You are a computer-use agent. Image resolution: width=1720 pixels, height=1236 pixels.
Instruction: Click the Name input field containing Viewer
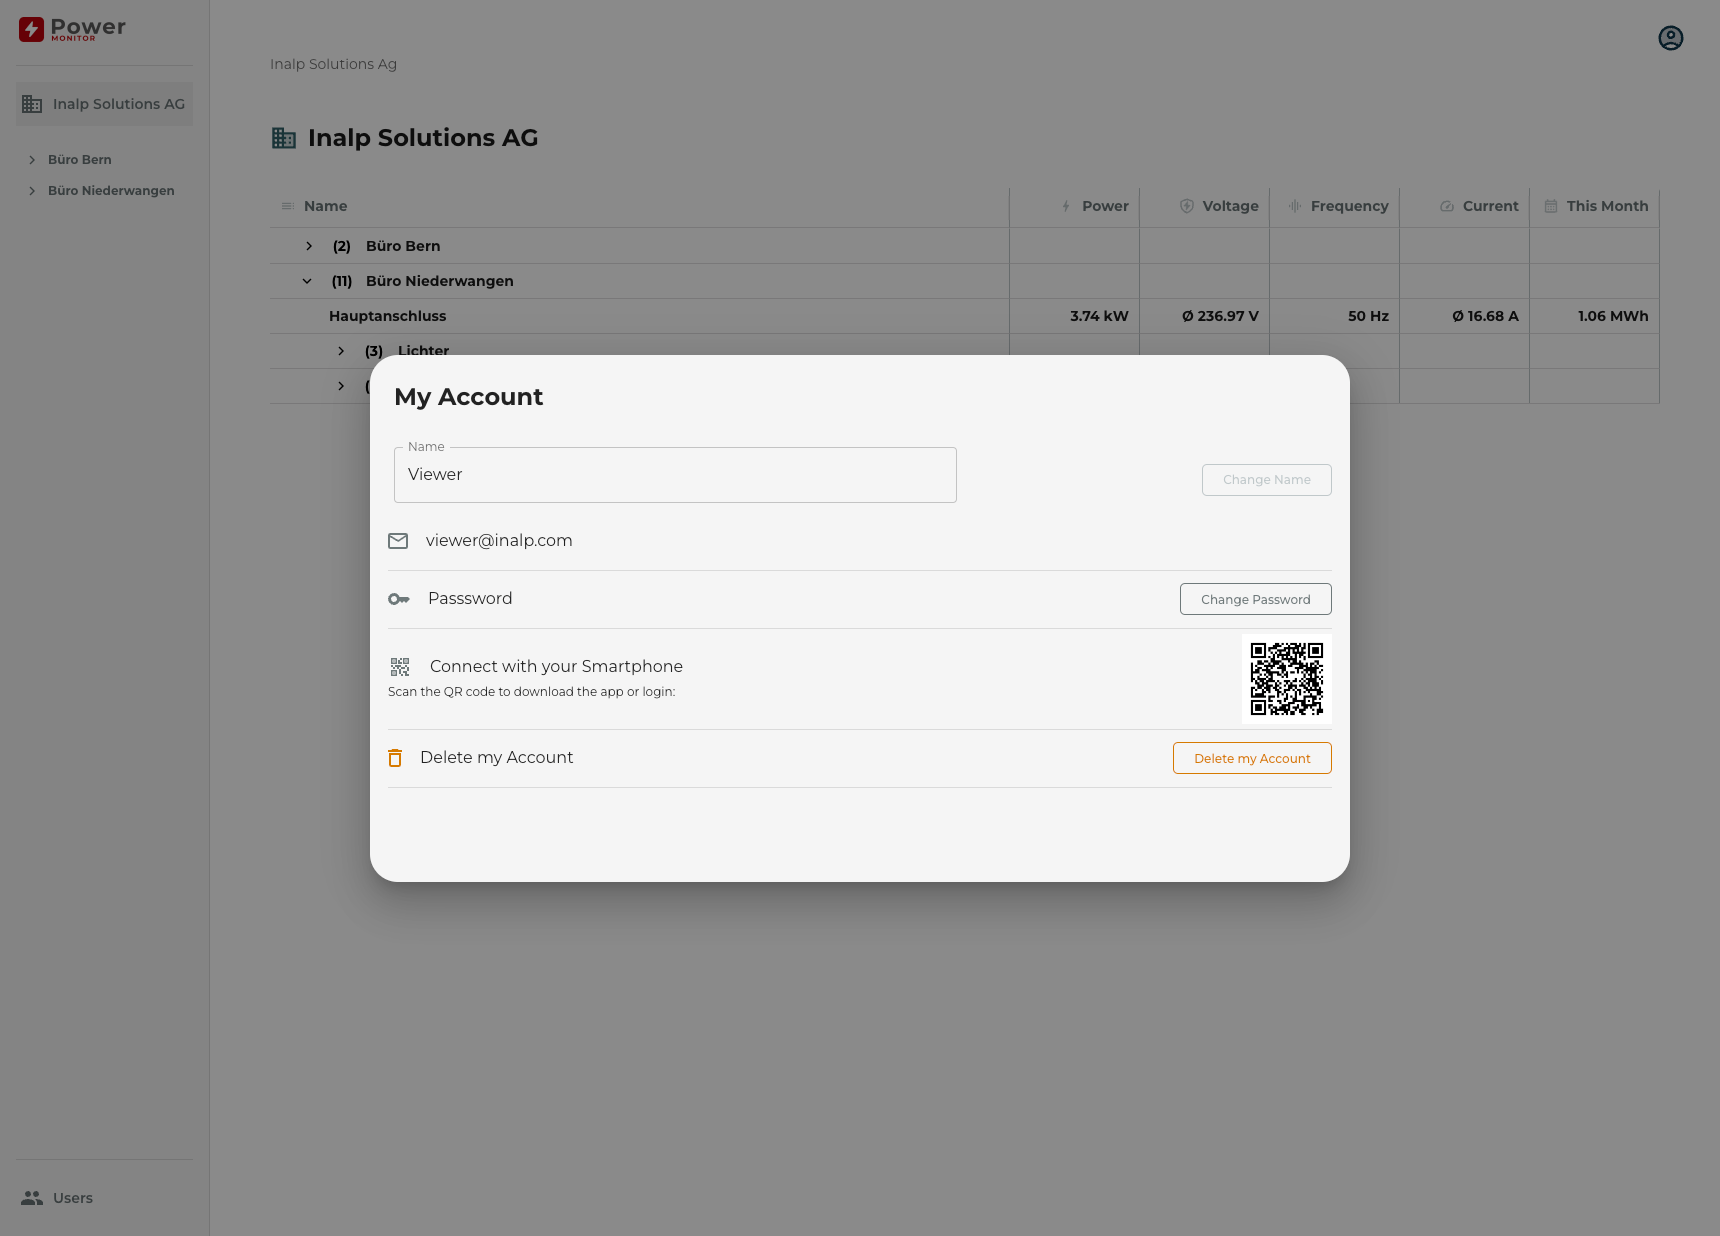click(x=675, y=475)
